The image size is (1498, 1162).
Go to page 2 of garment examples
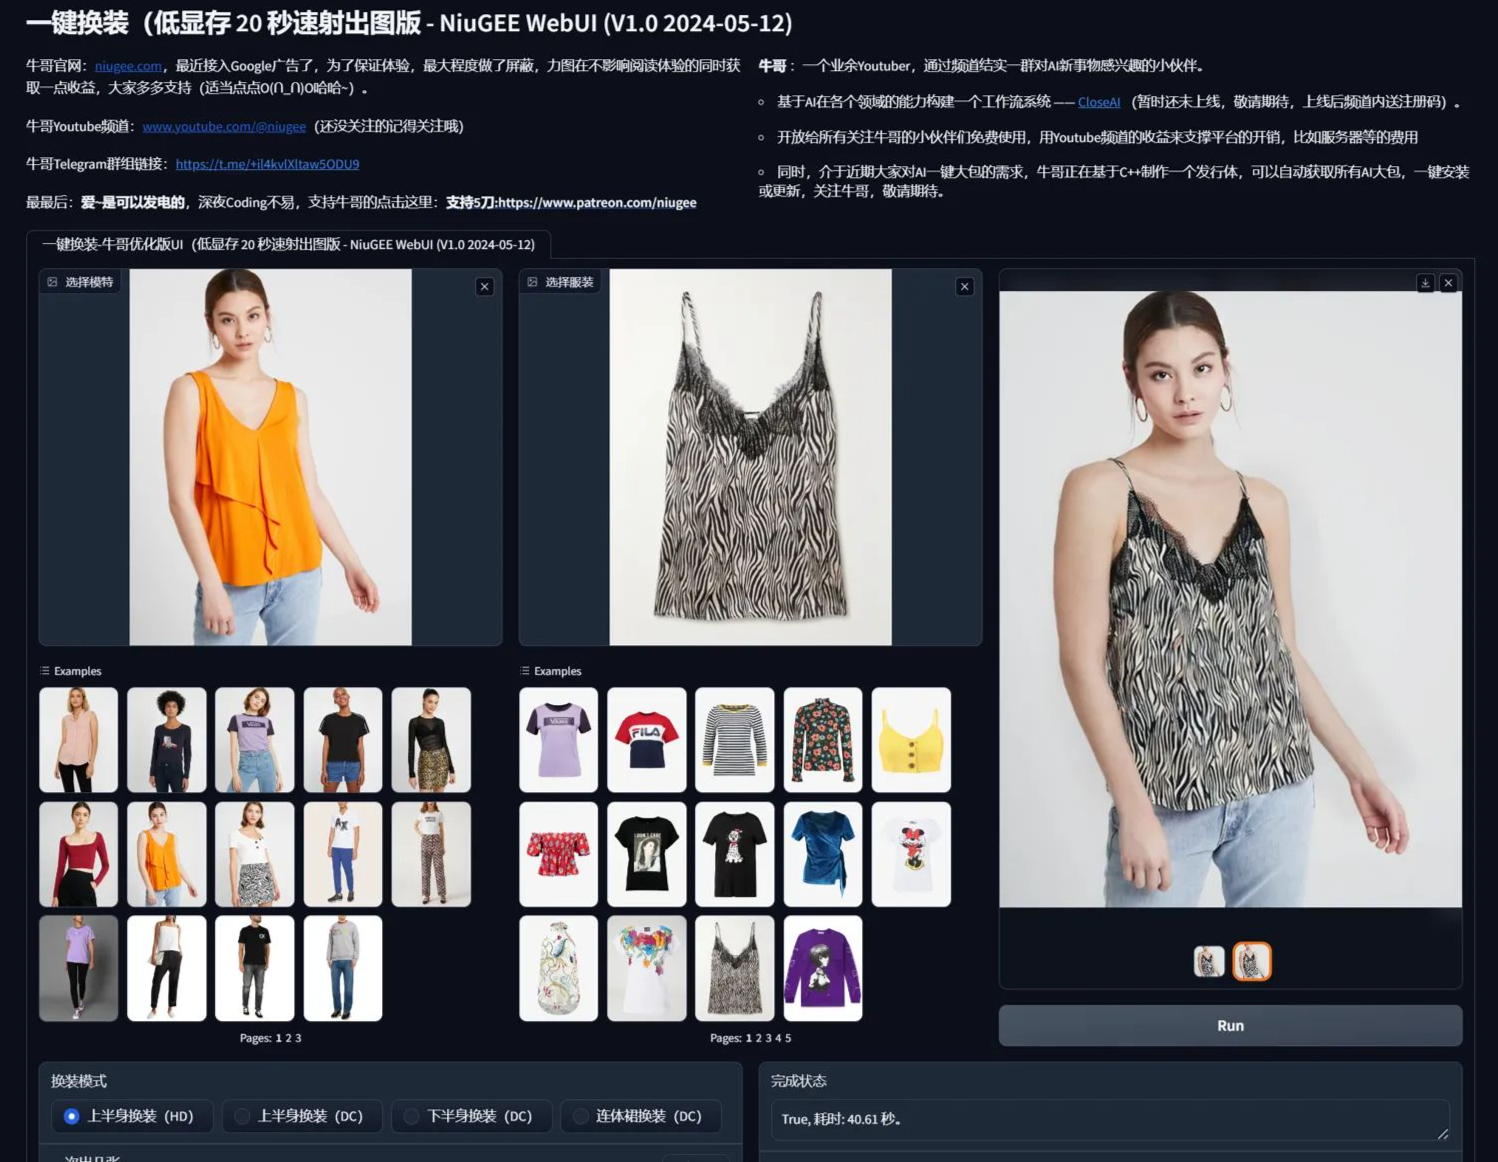(x=758, y=1038)
